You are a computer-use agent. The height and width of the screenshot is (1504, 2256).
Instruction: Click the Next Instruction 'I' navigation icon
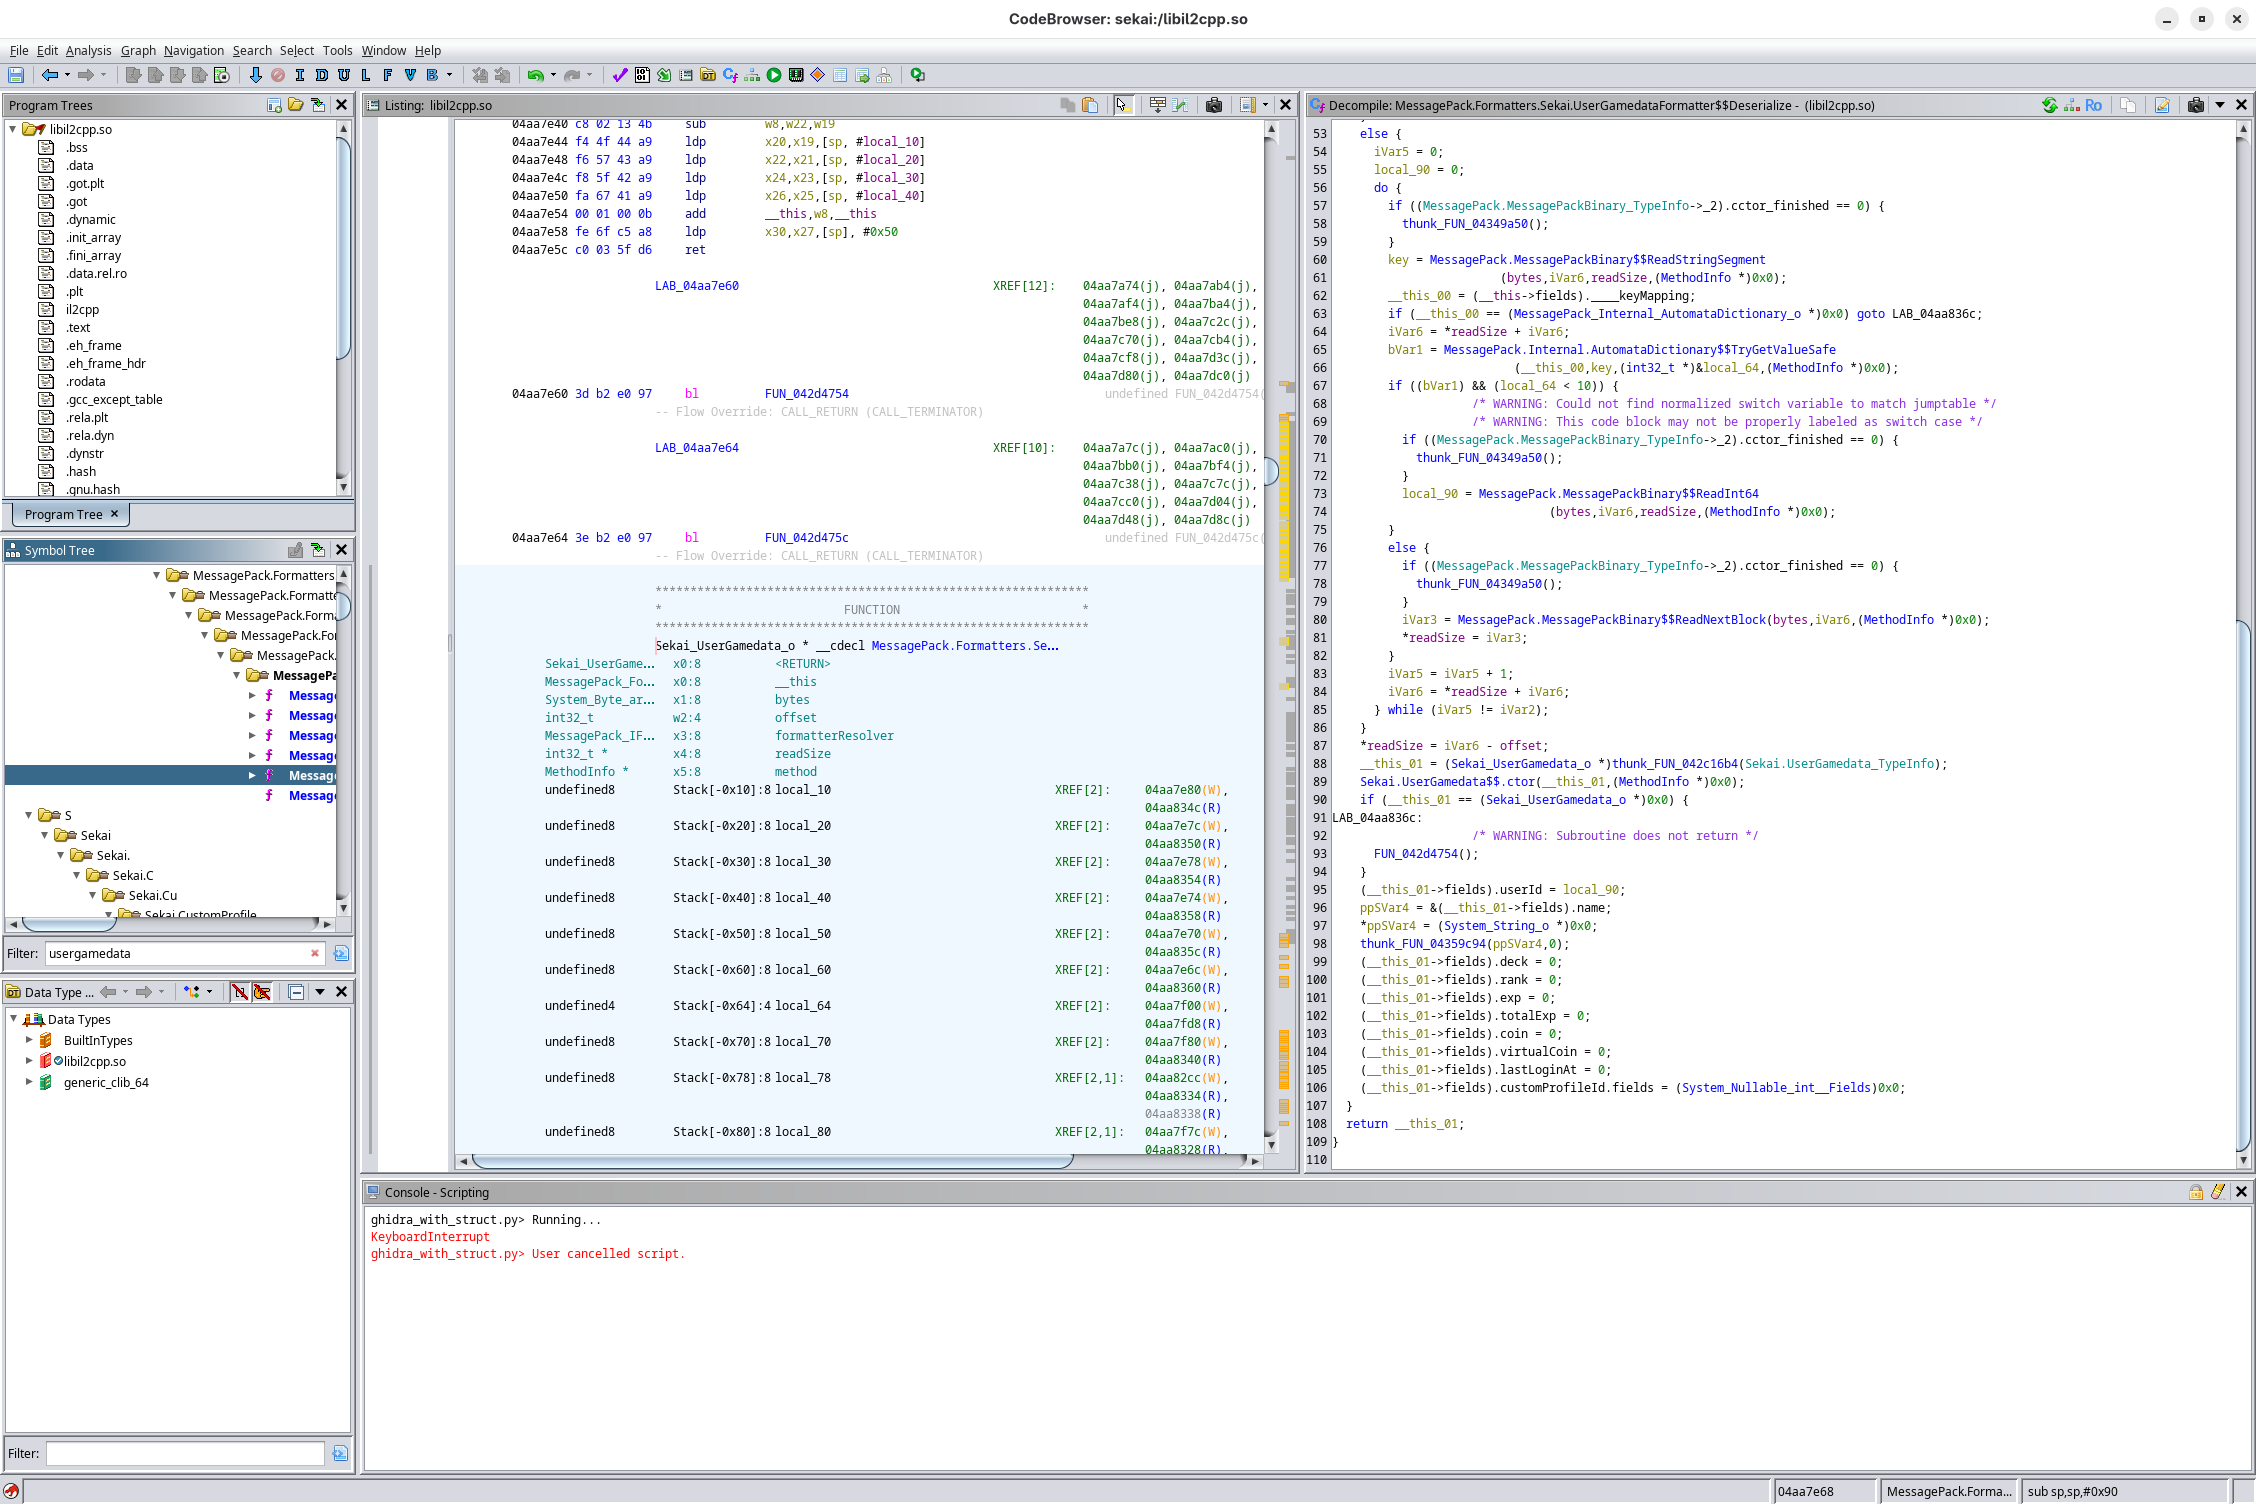pyautogui.click(x=299, y=75)
